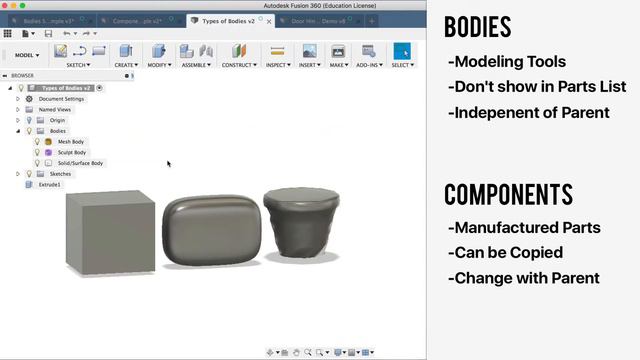
Task: Open the CREATE dropdown menu
Action: [126, 65]
